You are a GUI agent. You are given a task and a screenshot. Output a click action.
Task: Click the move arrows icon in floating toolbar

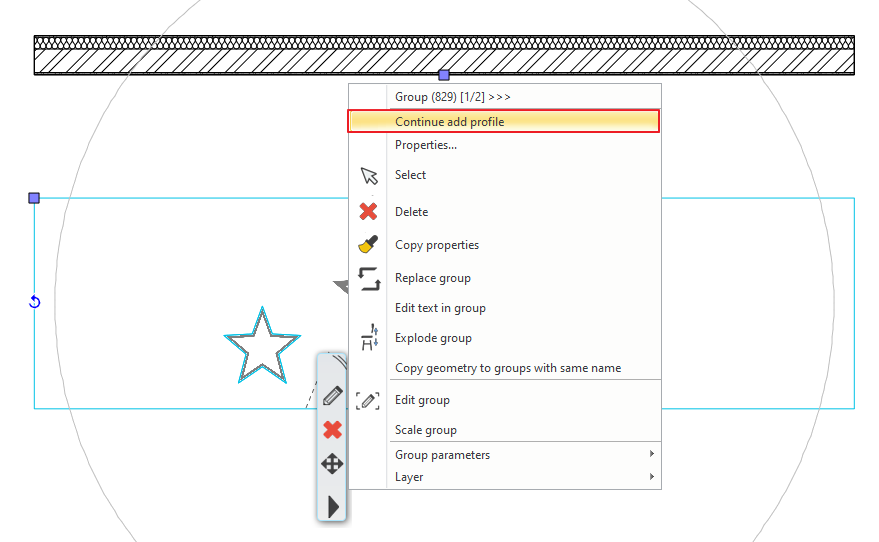[333, 464]
